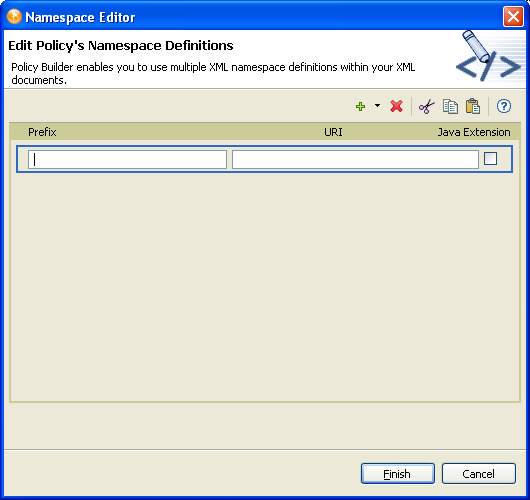
Task: Click the Java Extension column header
Action: pos(474,132)
